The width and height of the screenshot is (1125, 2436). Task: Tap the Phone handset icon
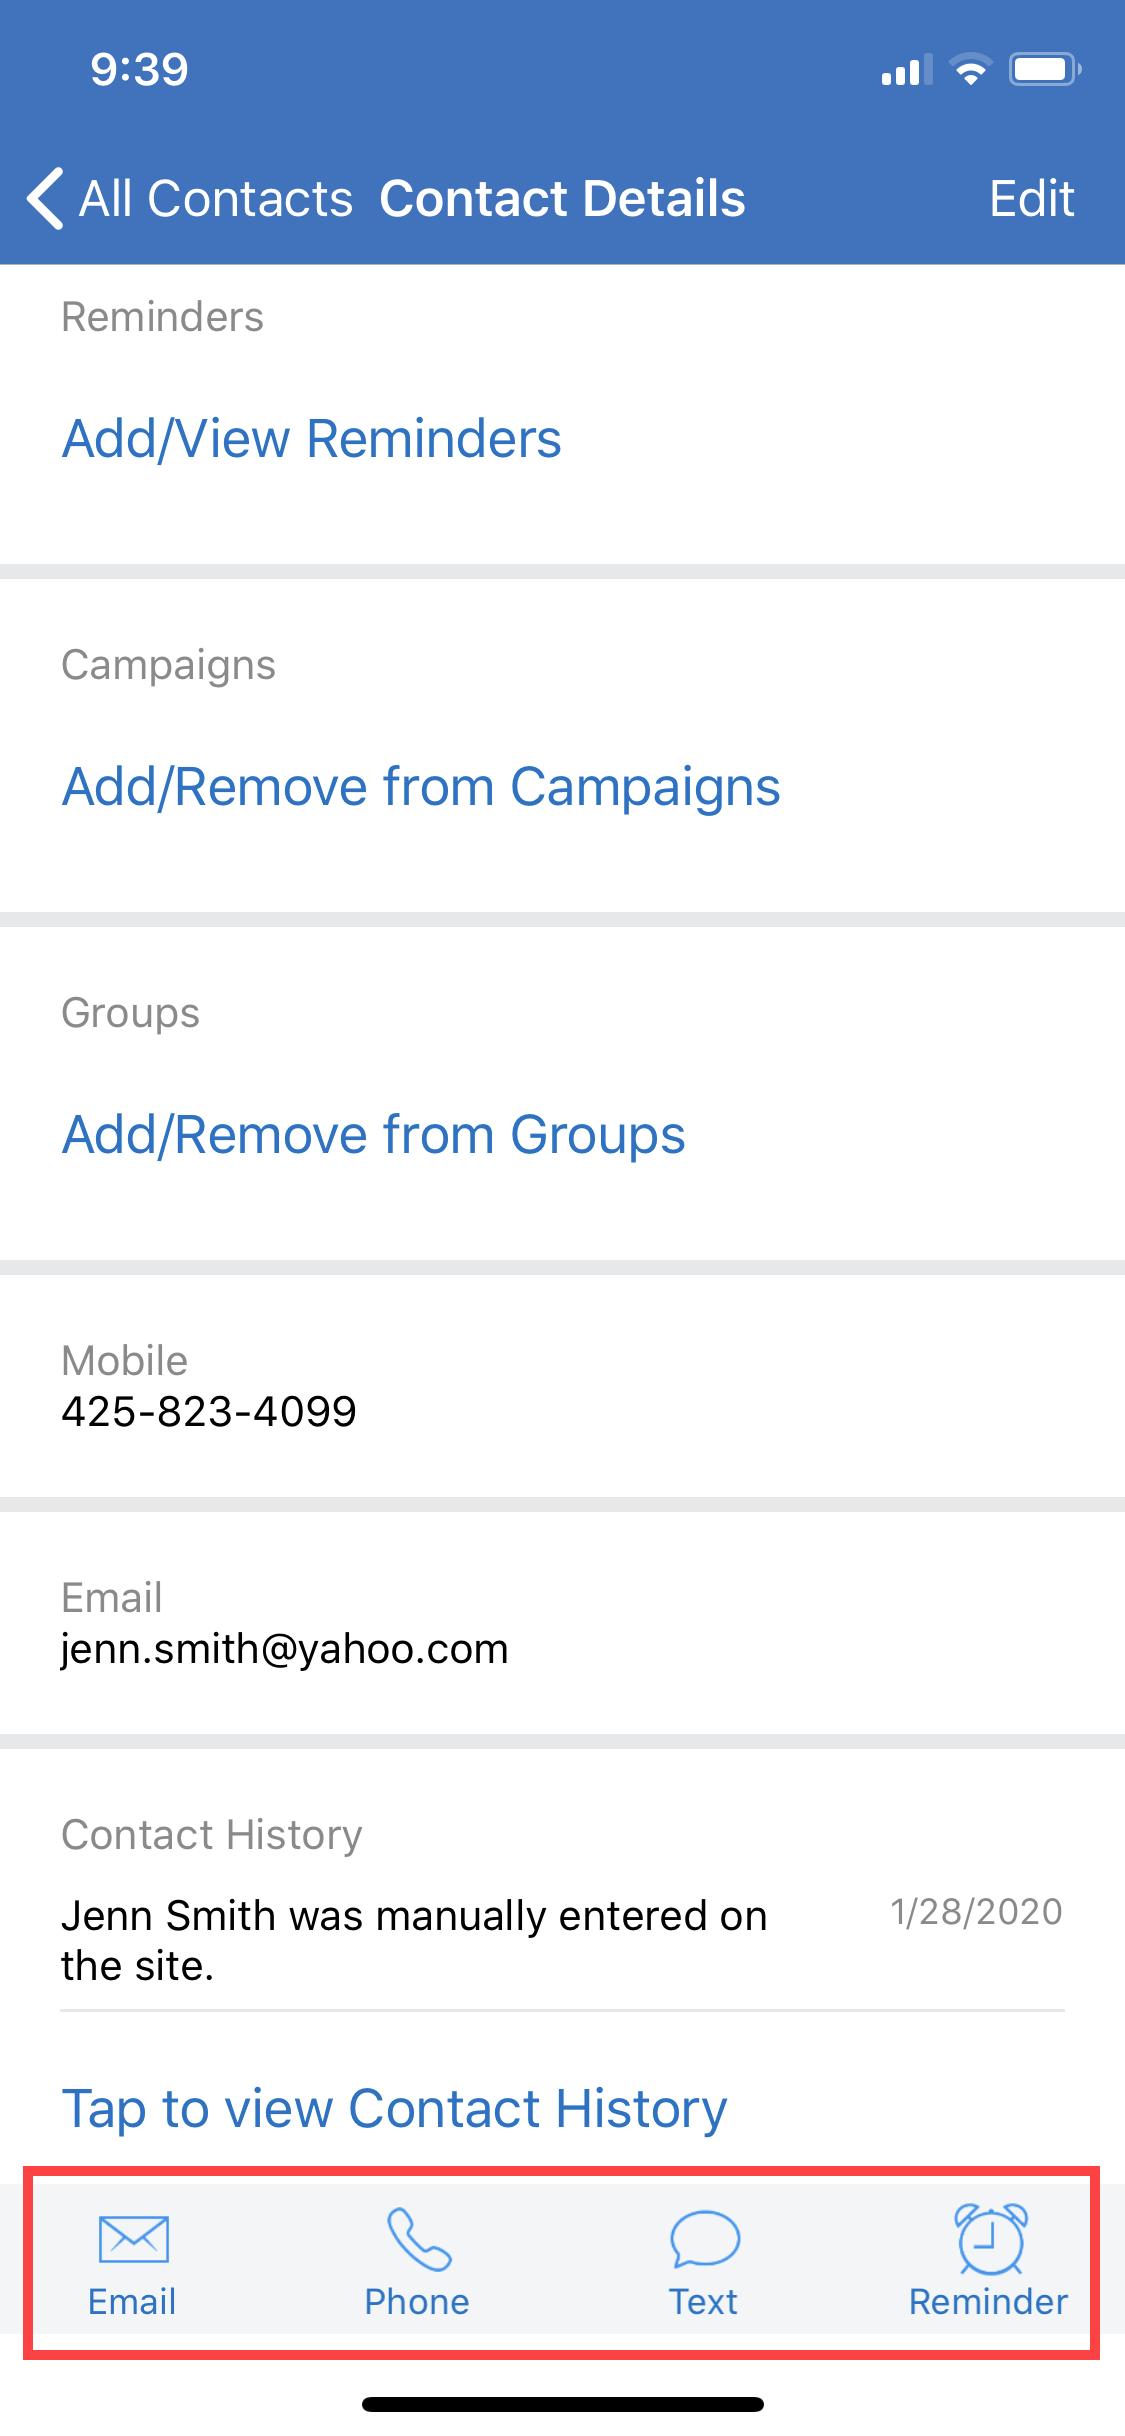419,2239
